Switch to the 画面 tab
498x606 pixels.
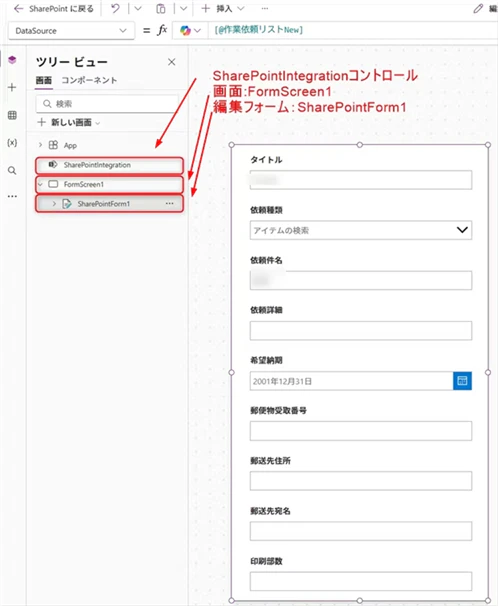(44, 80)
